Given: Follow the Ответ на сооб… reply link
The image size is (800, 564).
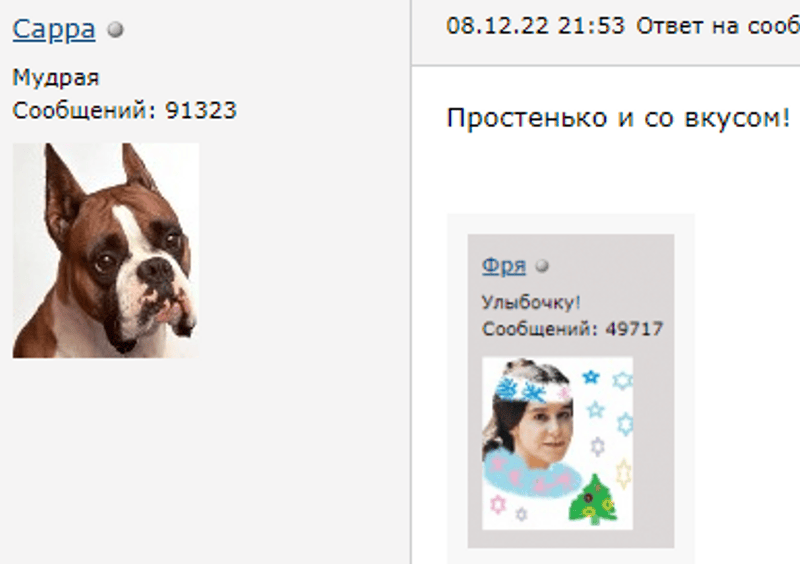Looking at the screenshot, I should pyautogui.click(x=718, y=26).
